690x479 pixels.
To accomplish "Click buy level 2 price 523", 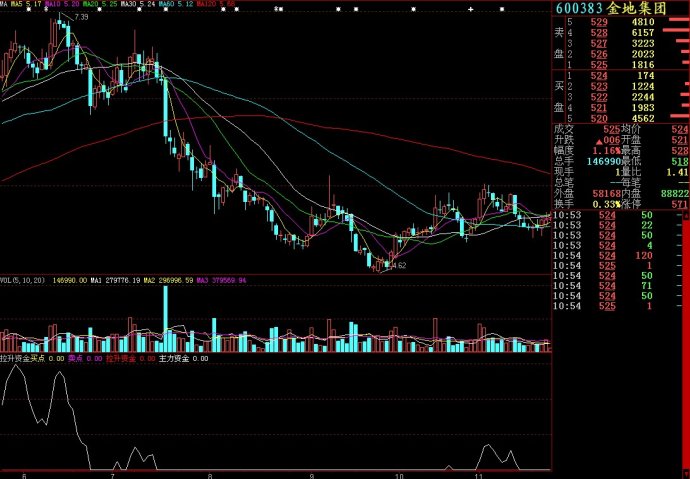I will point(599,86).
